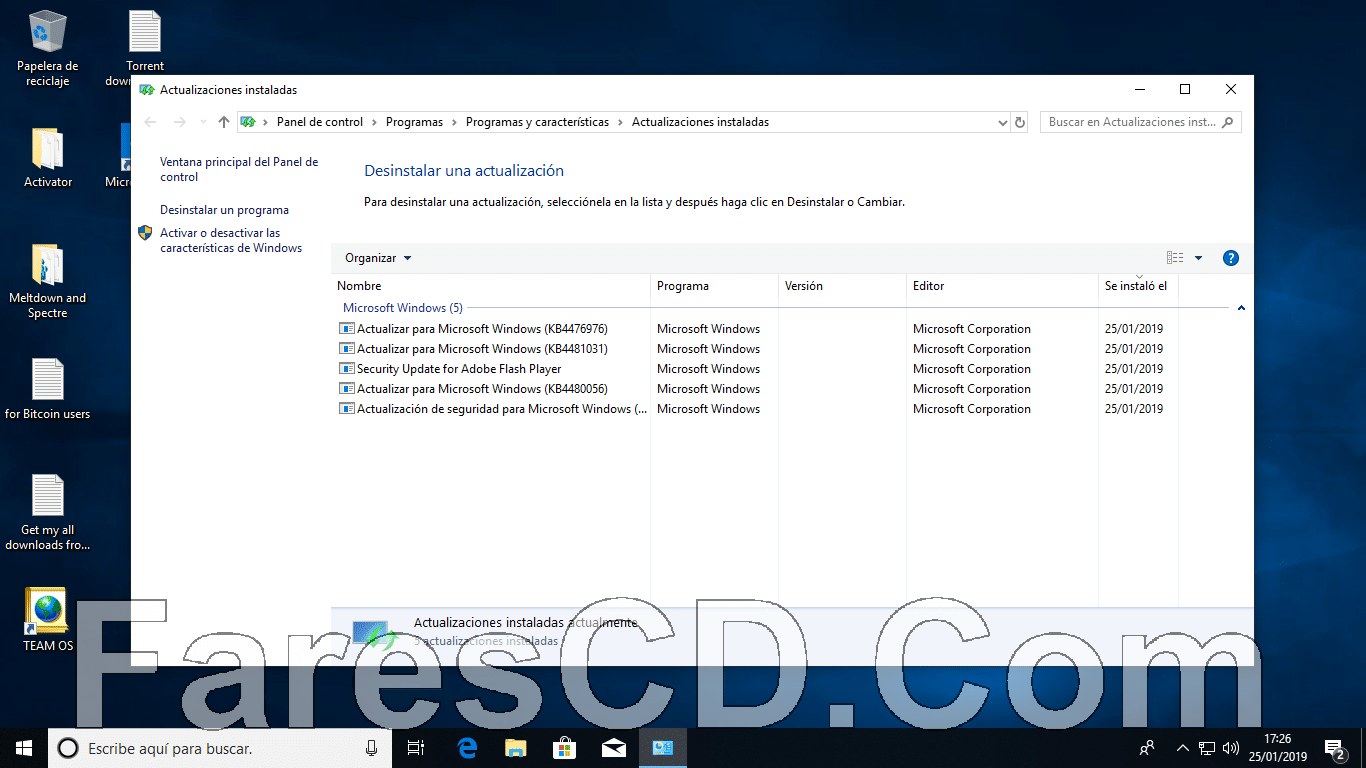Collapse the Microsoft Windows (5) group
This screenshot has width=1366, height=768.
pyautogui.click(x=1241, y=308)
